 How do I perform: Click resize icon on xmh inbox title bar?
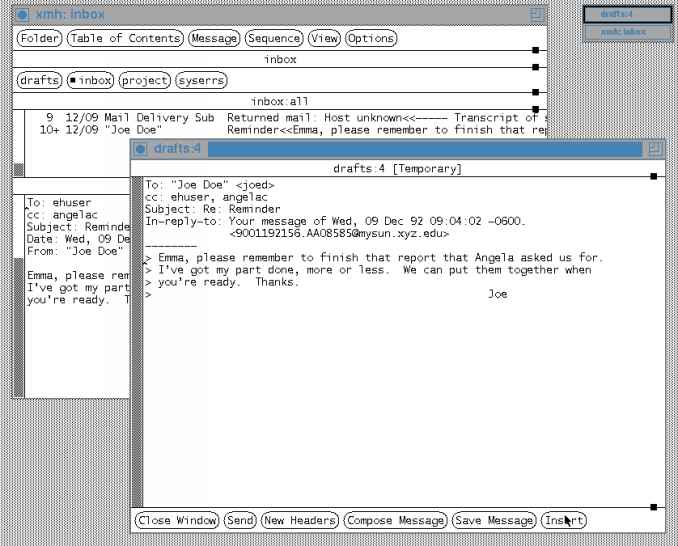[x=537, y=15]
